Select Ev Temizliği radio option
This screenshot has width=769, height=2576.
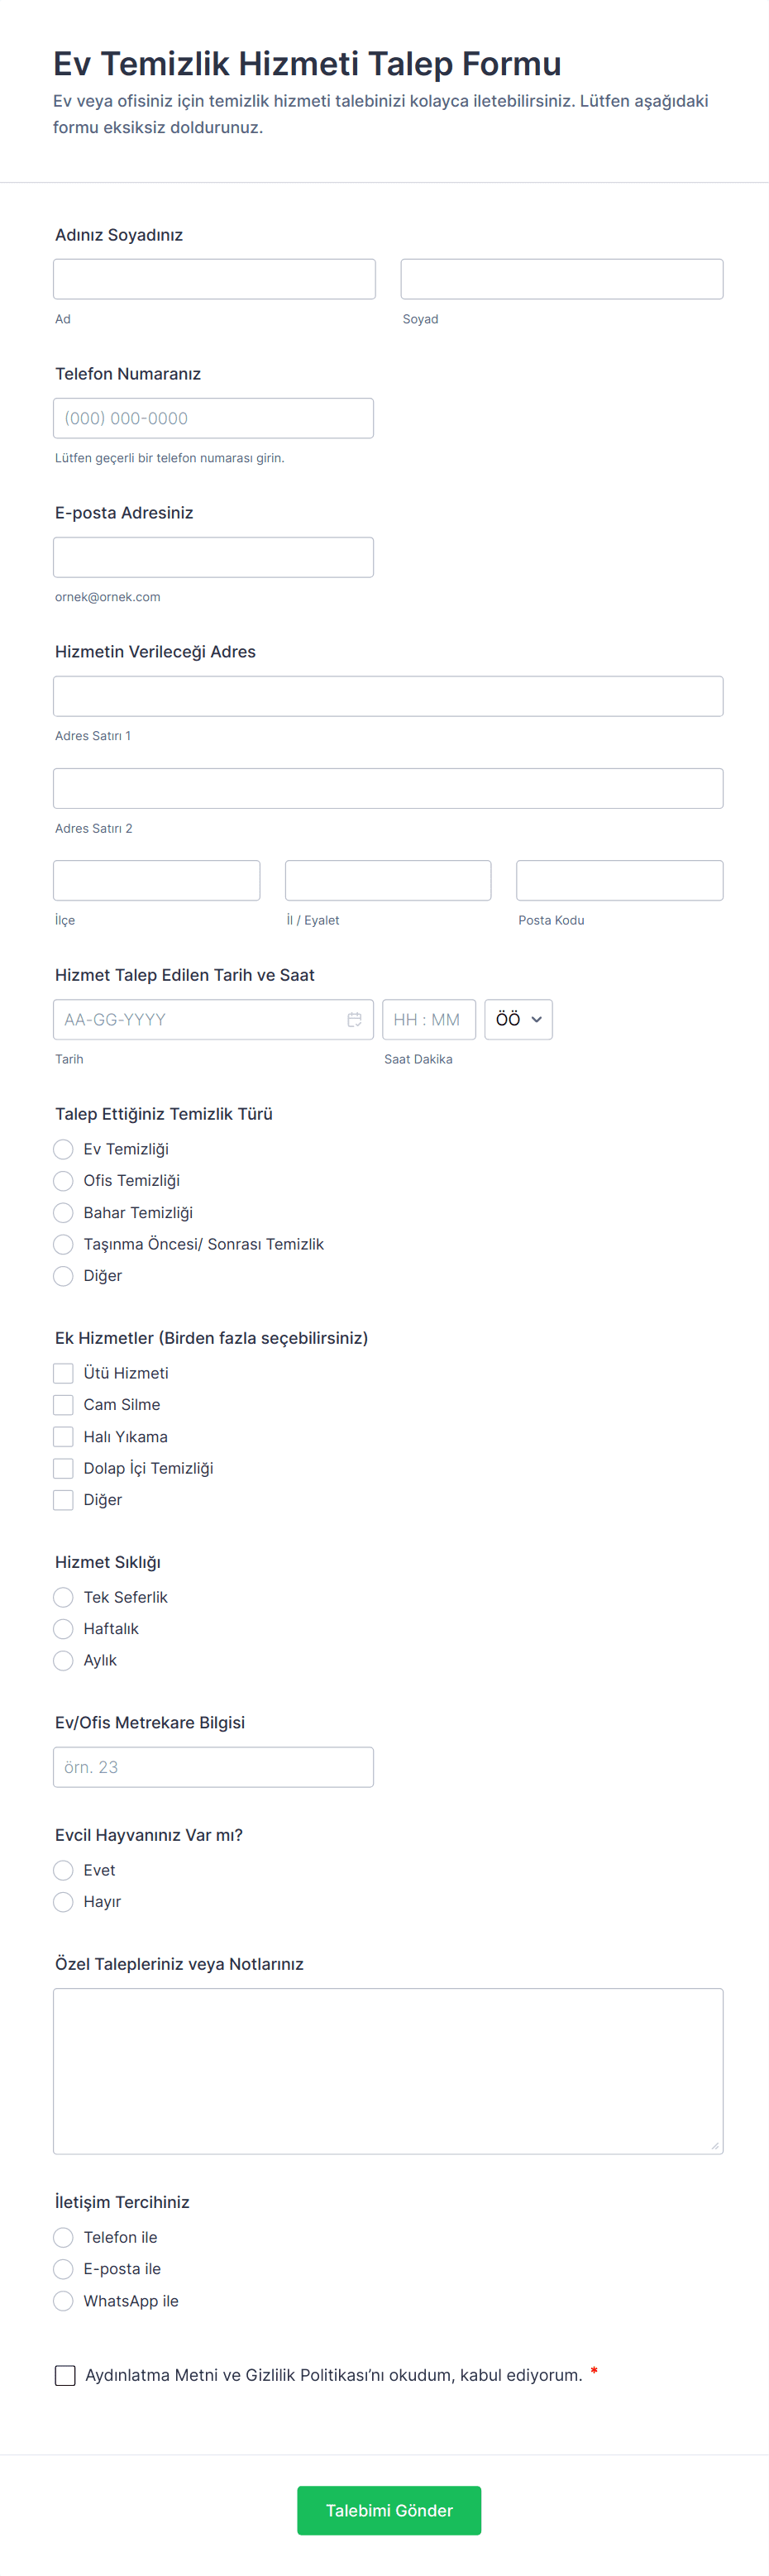[63, 1149]
